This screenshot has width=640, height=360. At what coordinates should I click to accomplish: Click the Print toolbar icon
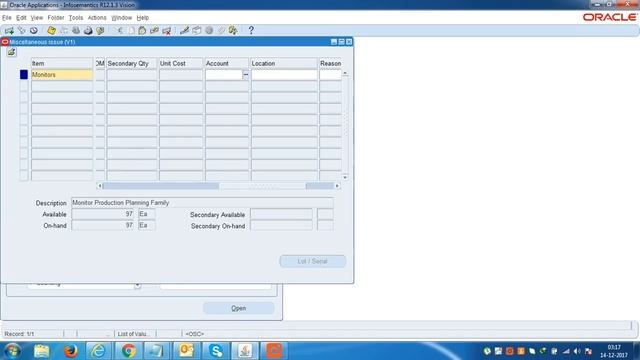pyautogui.click(x=88, y=31)
